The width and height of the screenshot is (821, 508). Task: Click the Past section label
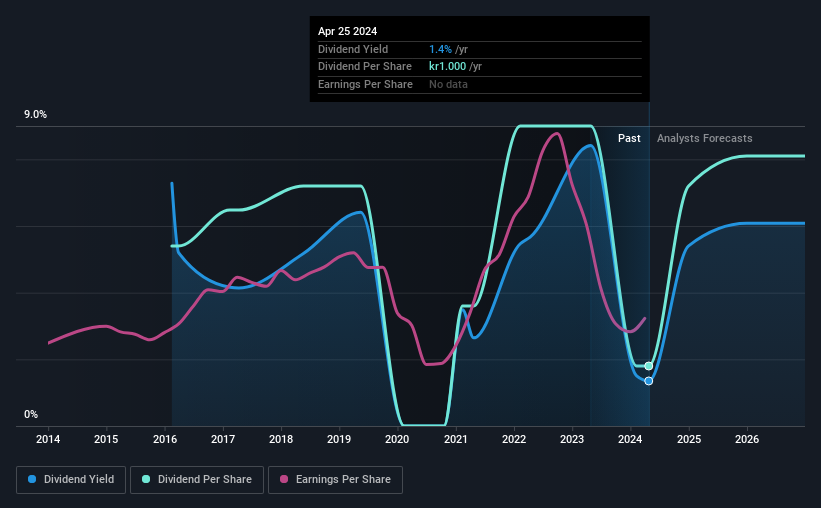629,138
